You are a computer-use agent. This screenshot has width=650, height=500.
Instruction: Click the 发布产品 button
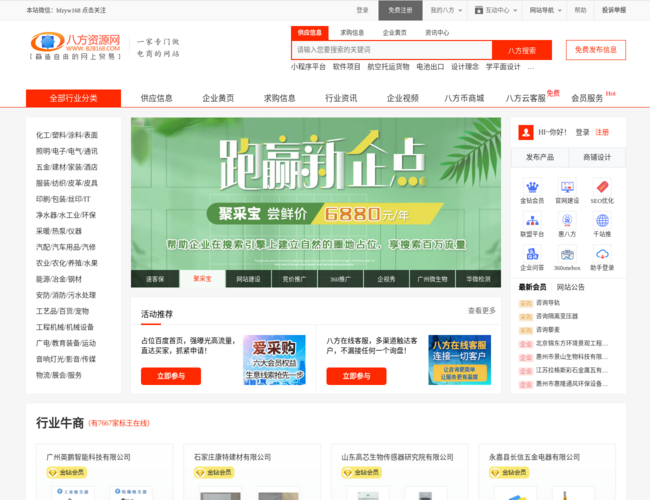click(540, 157)
